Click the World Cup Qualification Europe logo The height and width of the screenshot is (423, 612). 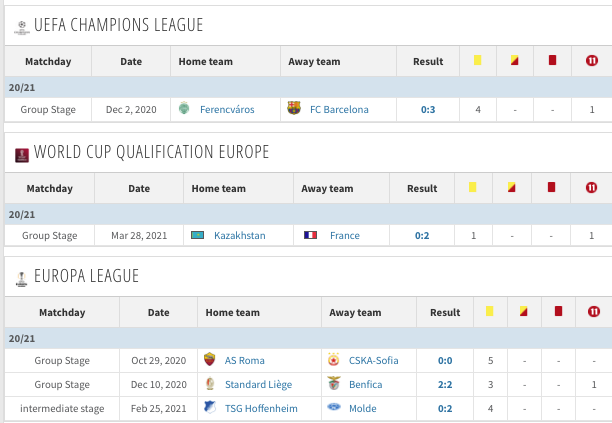pos(22,155)
